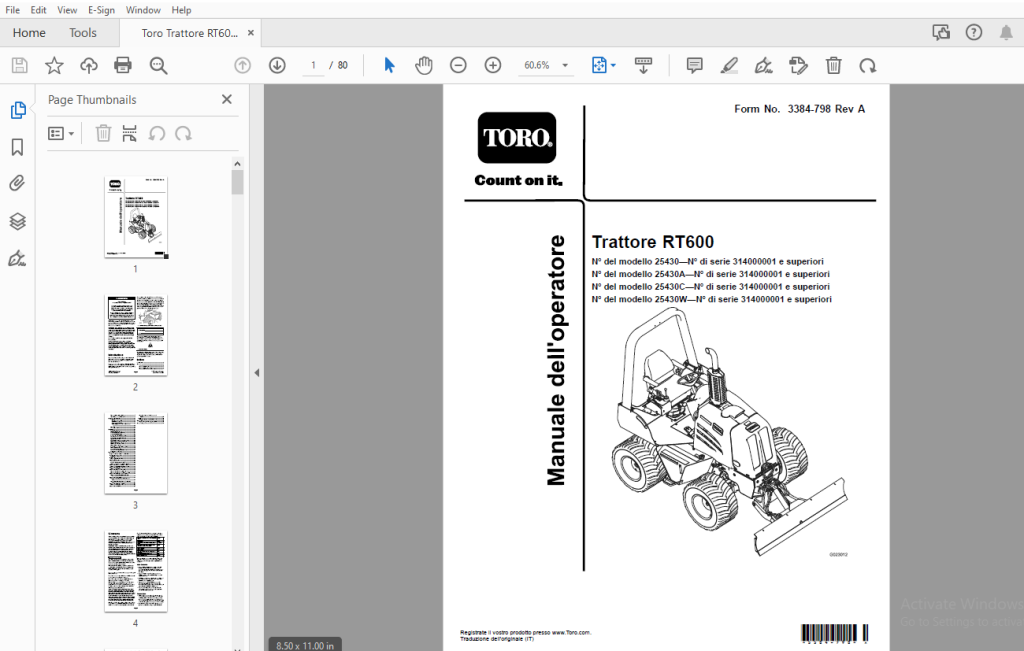Image resolution: width=1024 pixels, height=651 pixels.
Task: Open the Attachments paperclip panel
Action: click(18, 183)
